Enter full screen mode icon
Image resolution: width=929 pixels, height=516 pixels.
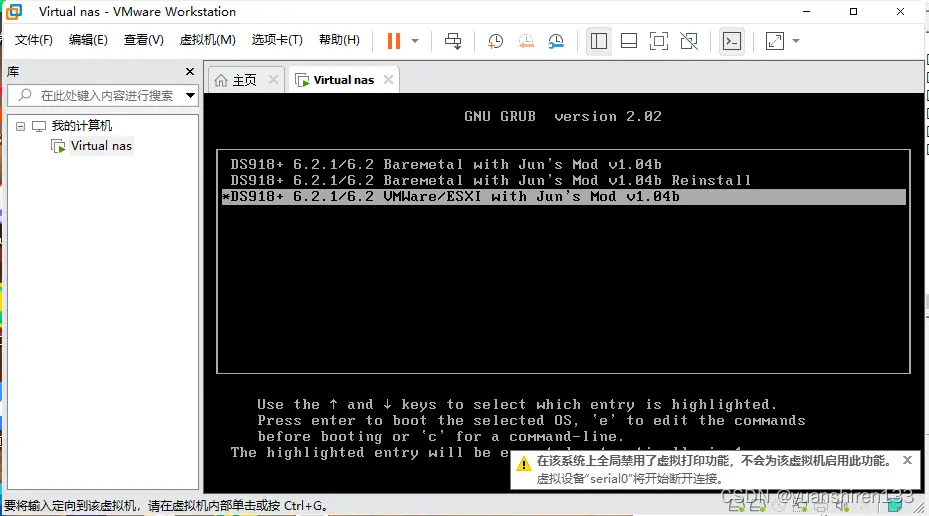tap(658, 41)
